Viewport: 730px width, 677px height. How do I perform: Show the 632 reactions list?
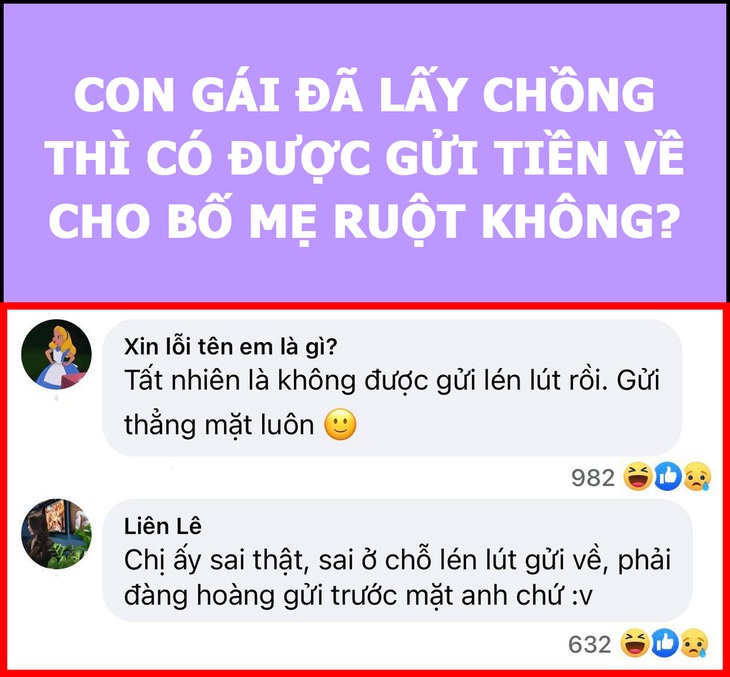589,644
